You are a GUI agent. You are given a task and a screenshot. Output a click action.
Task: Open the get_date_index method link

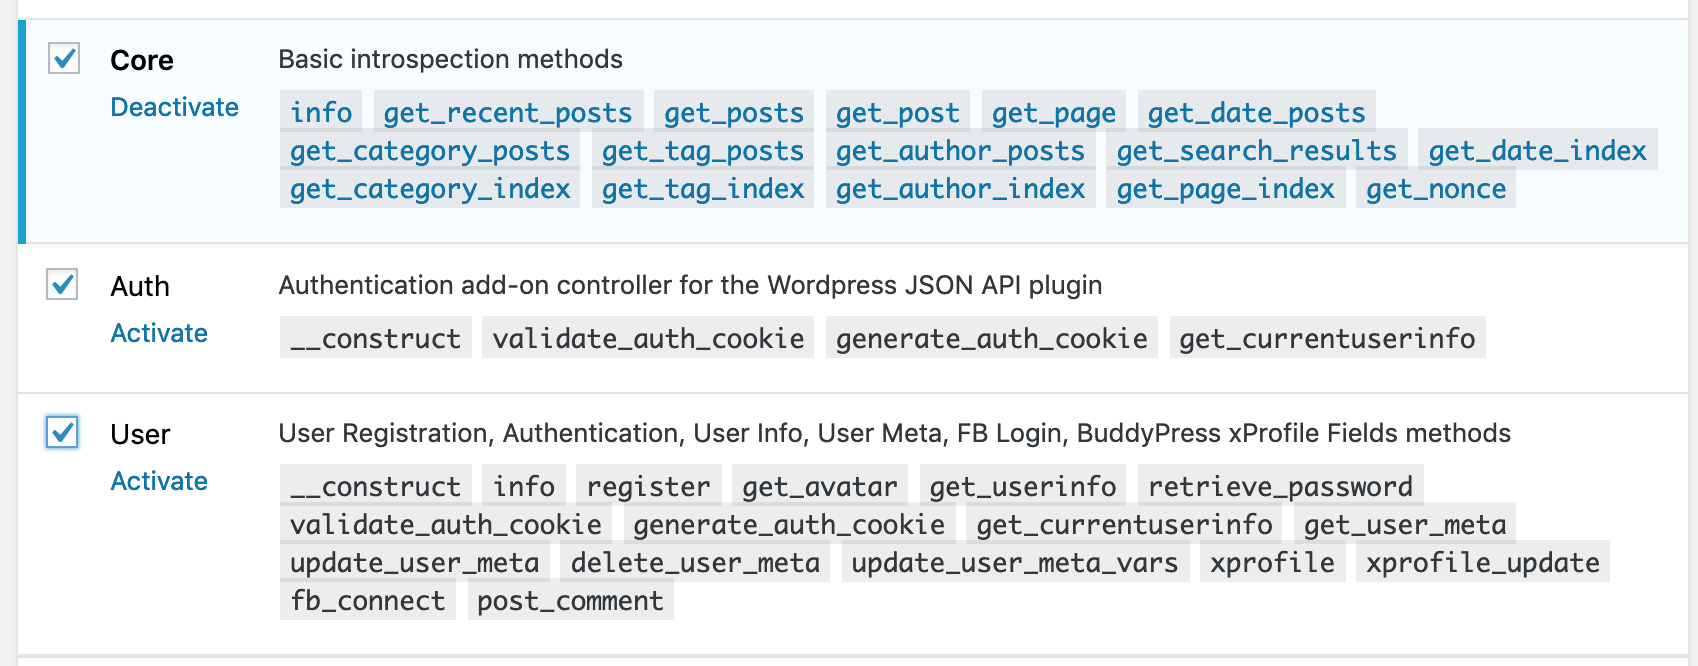click(x=1537, y=150)
